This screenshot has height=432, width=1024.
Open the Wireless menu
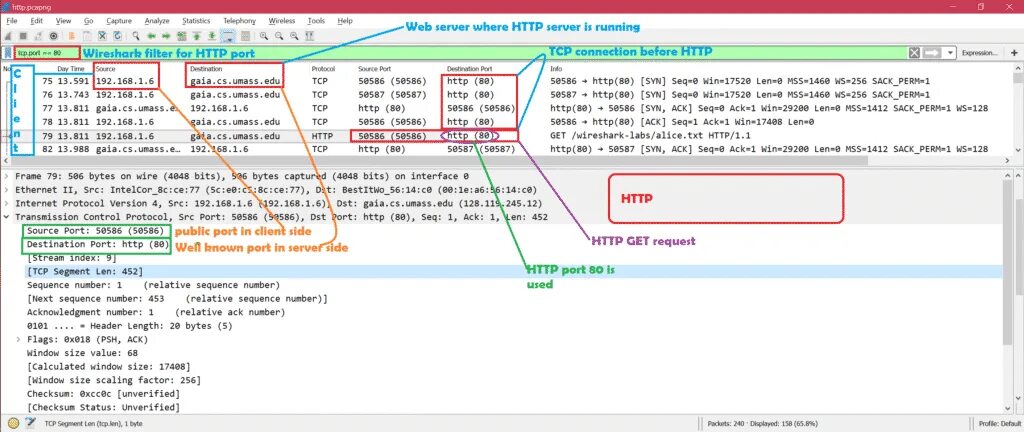click(x=281, y=21)
